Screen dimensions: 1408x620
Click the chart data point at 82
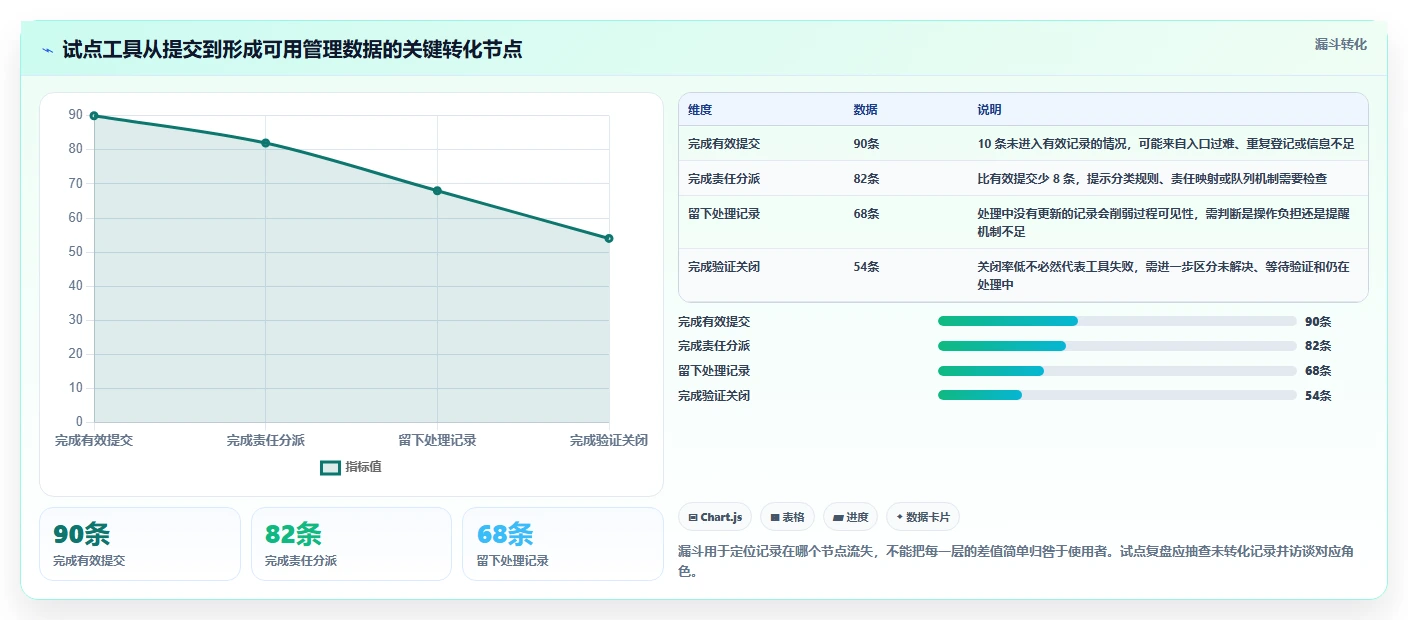[x=266, y=143]
